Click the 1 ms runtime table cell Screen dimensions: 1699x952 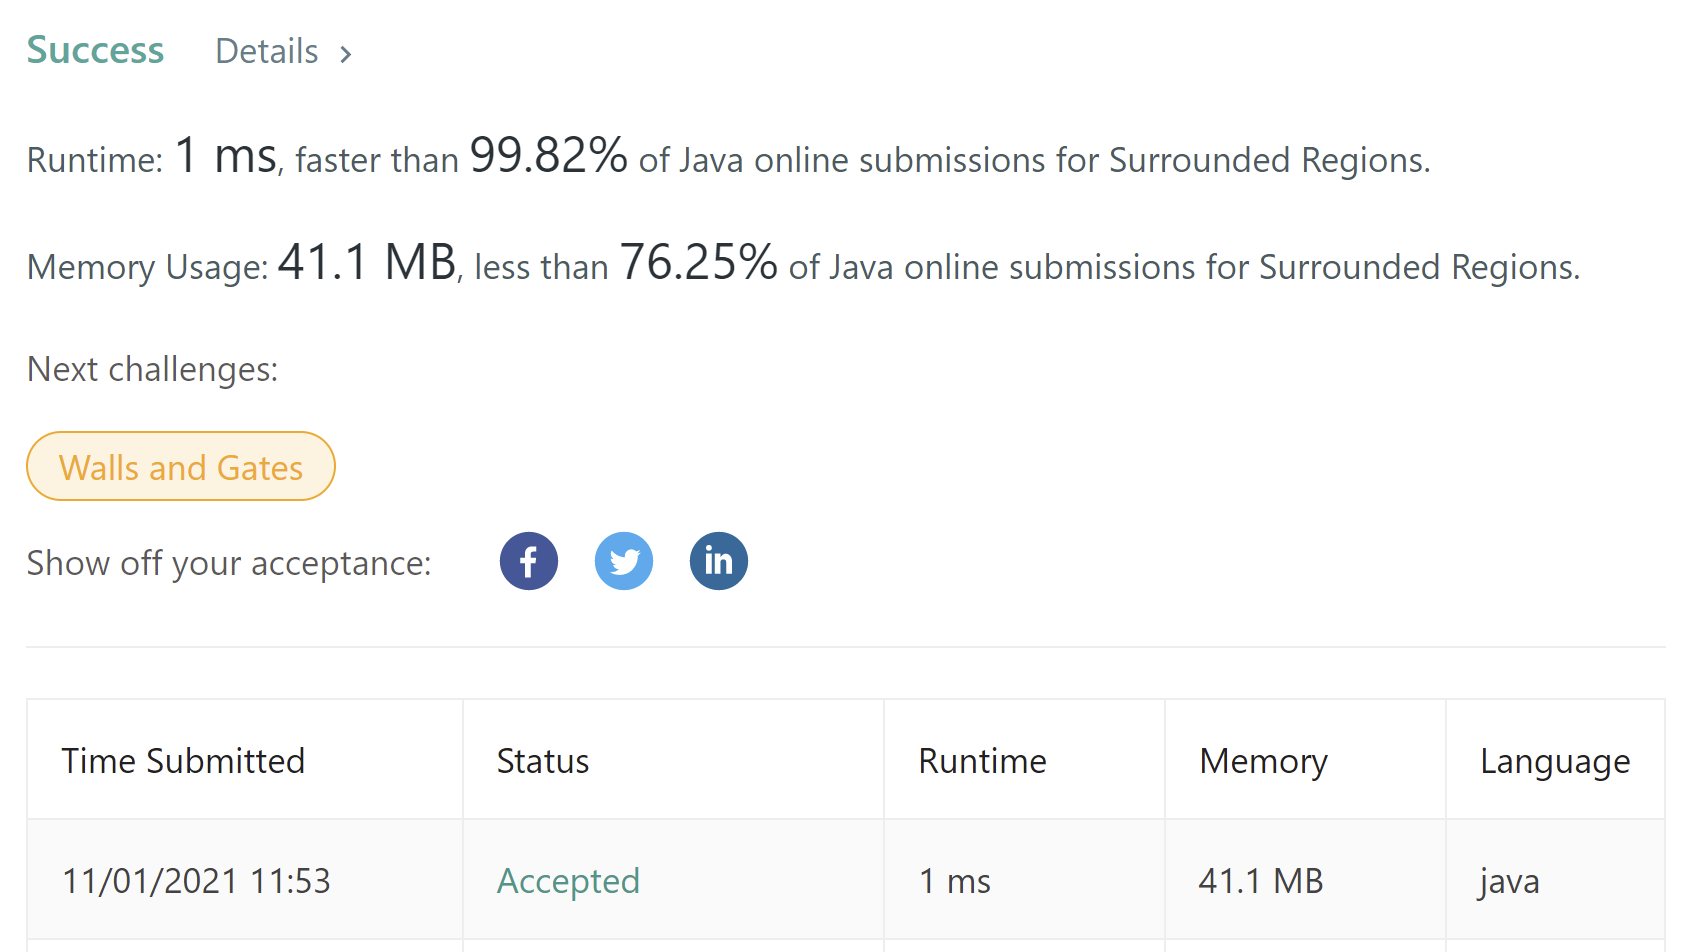click(x=954, y=881)
